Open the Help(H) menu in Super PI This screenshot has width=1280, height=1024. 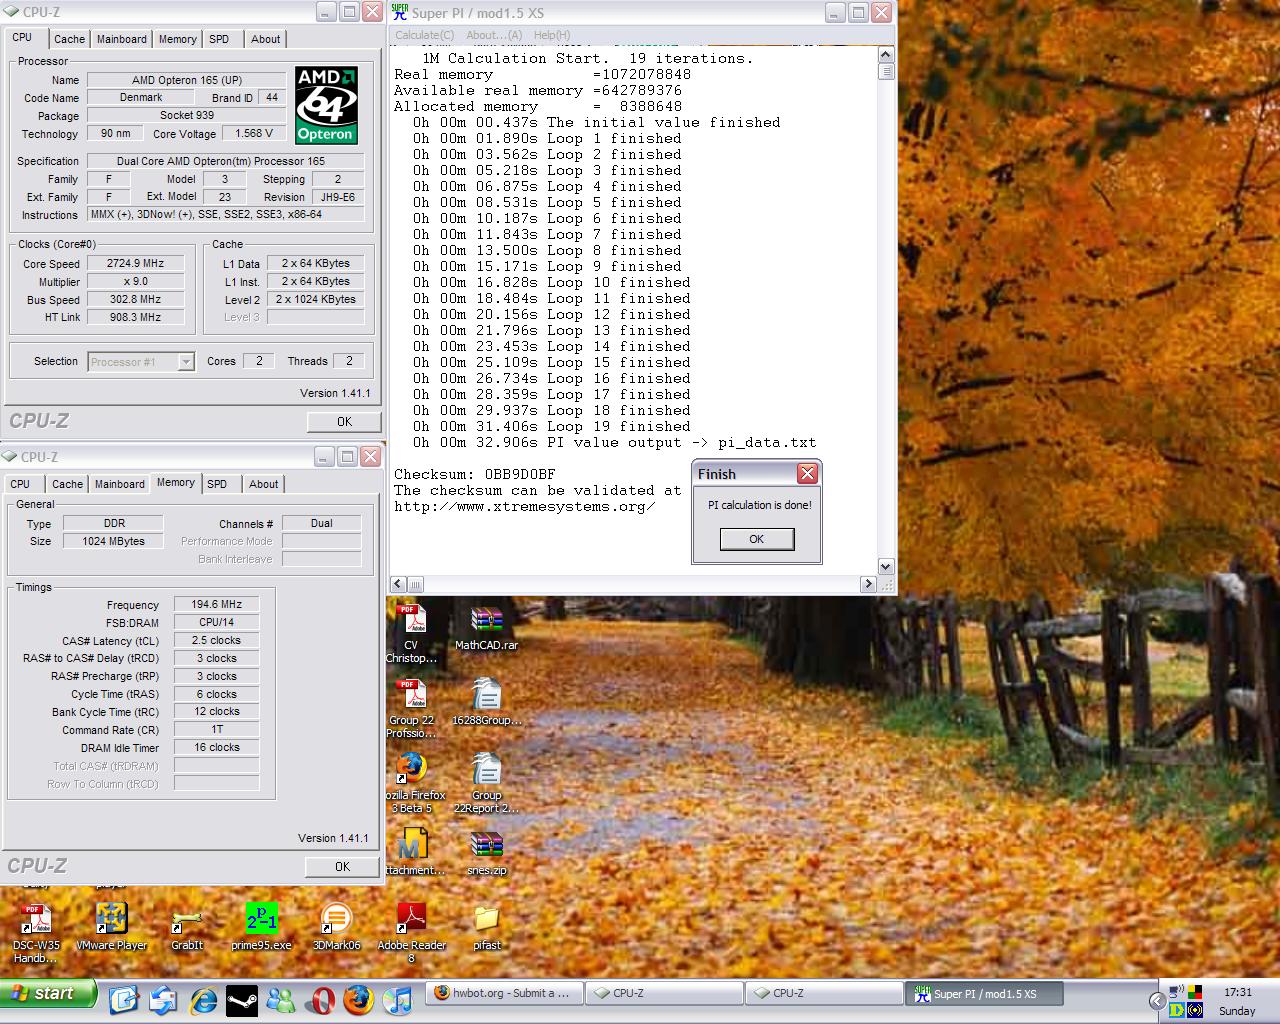tap(552, 35)
